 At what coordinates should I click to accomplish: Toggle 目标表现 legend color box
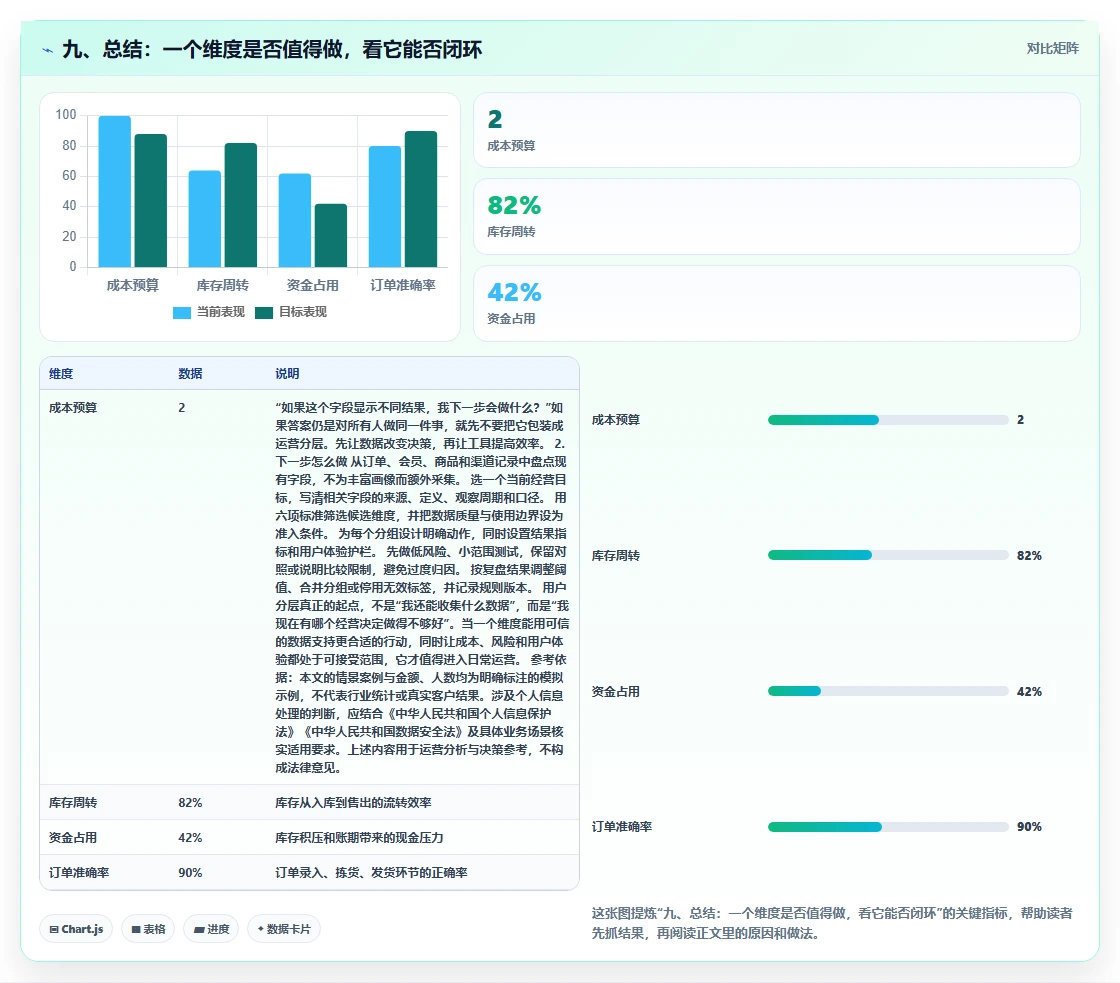[264, 312]
